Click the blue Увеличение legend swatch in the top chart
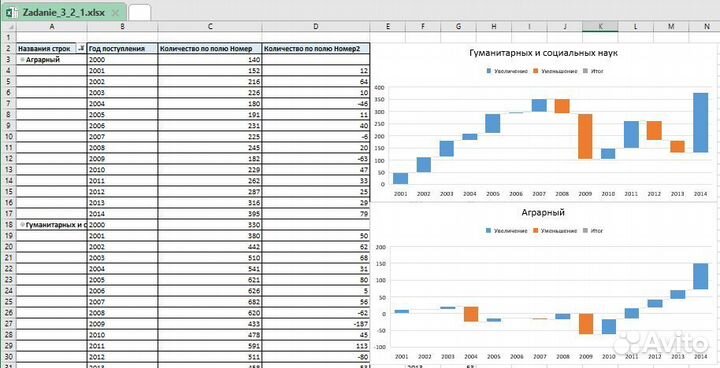This screenshot has width=720, height=368. click(x=489, y=71)
